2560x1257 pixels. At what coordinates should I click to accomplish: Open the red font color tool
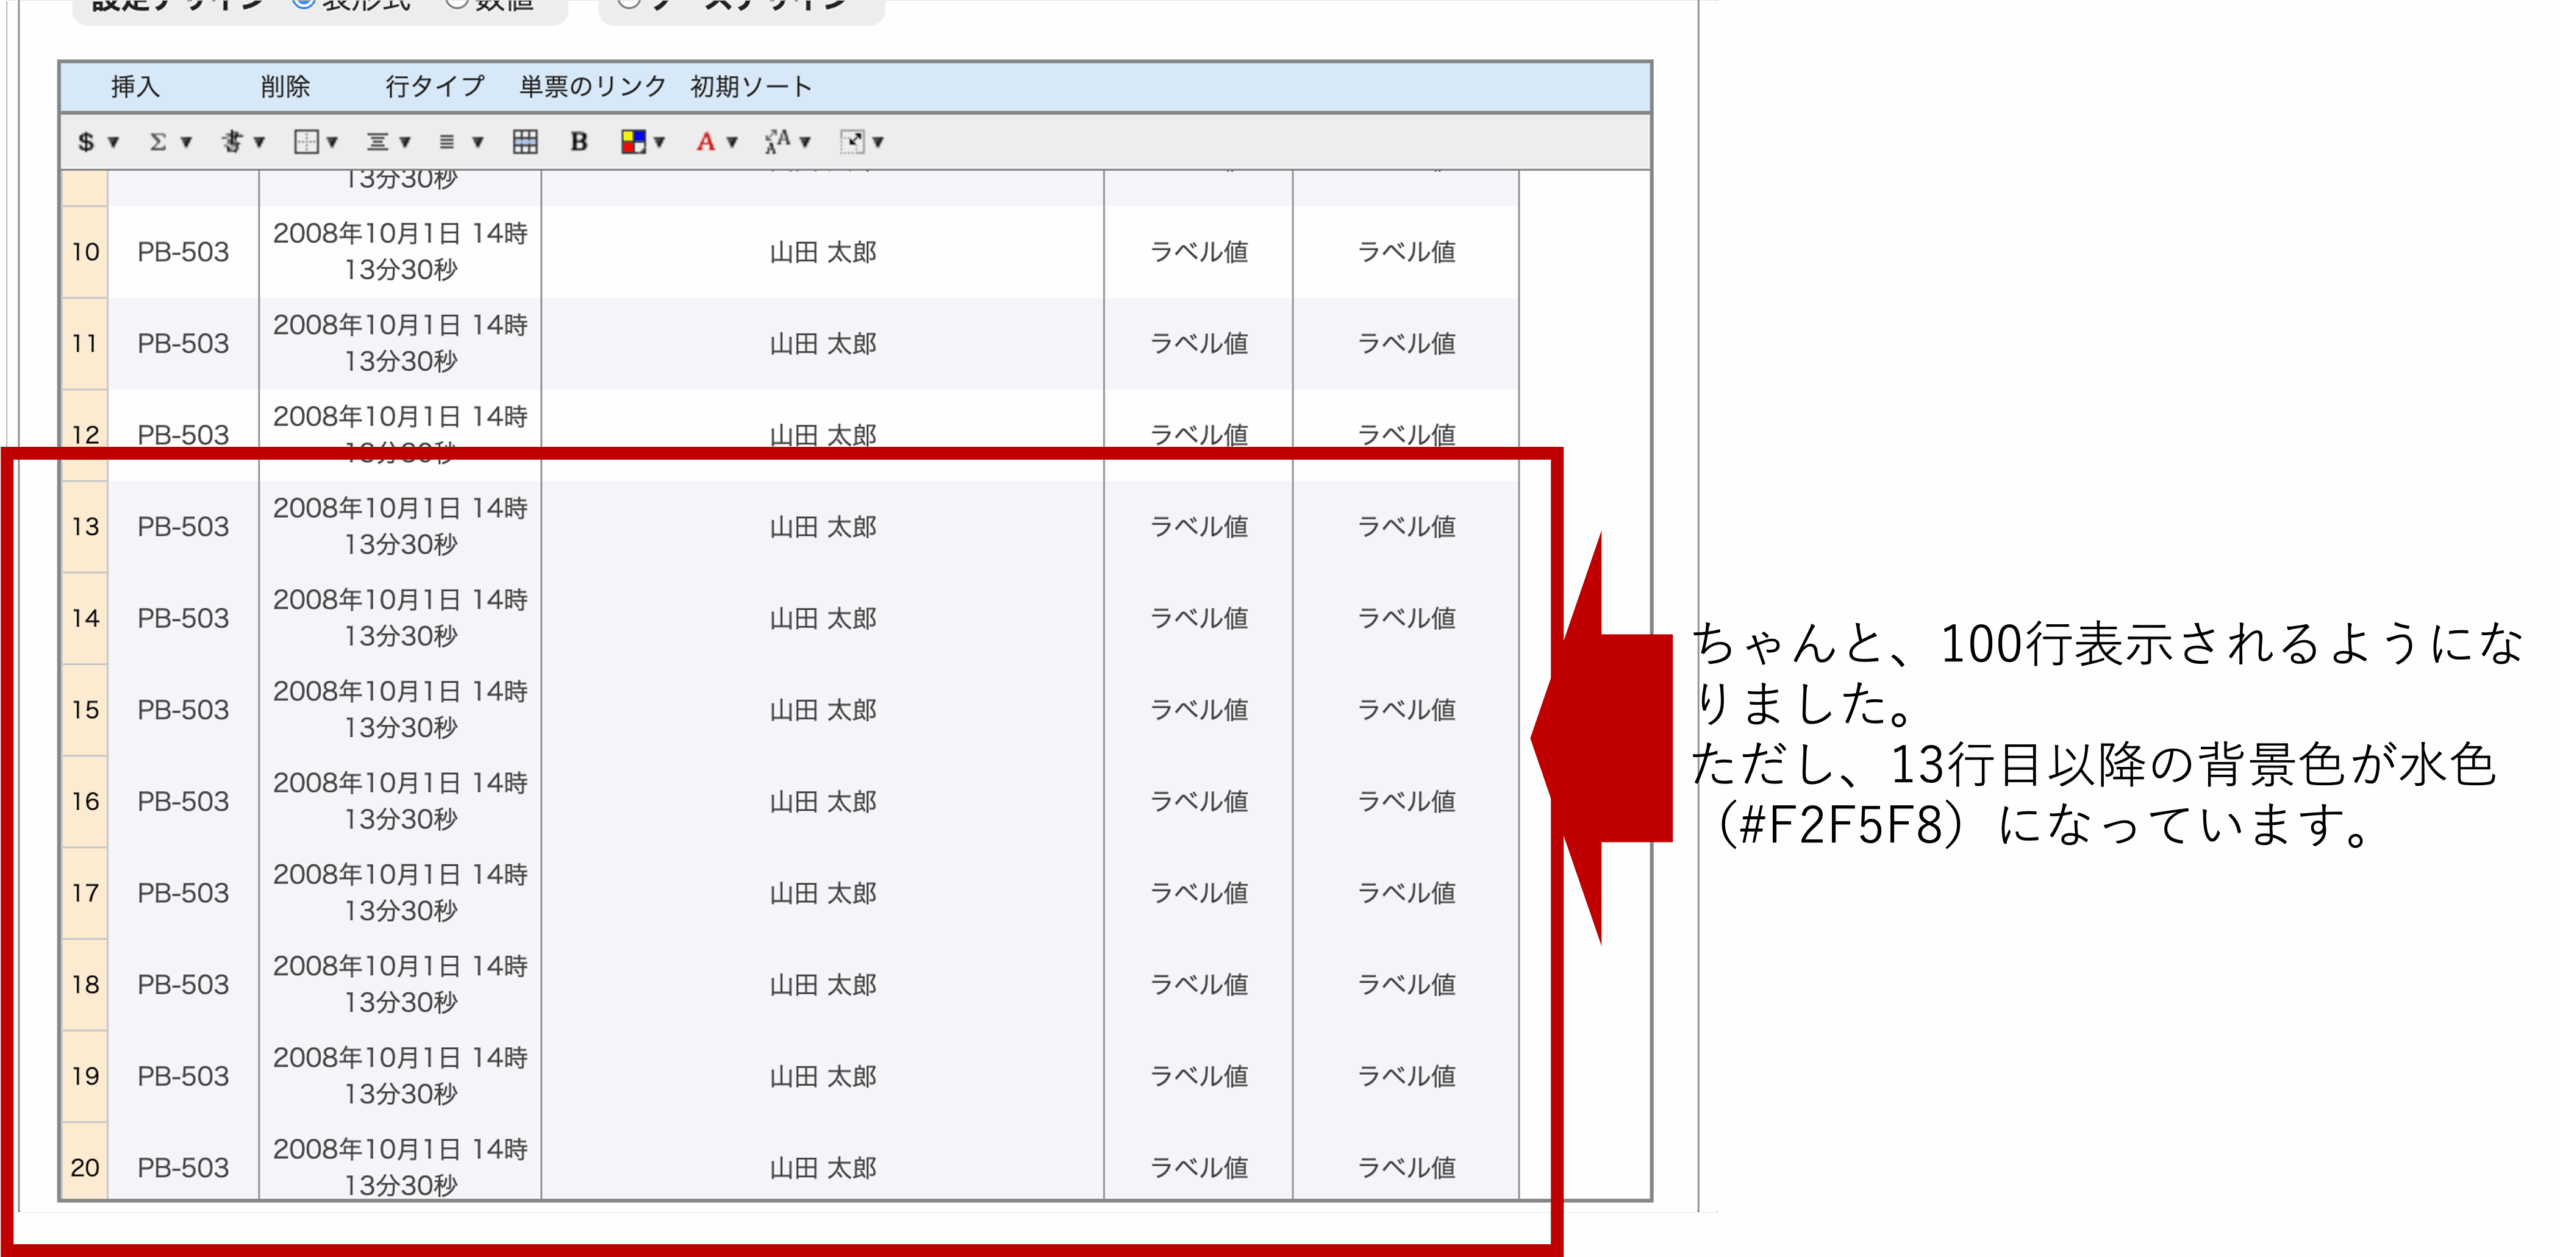click(716, 142)
